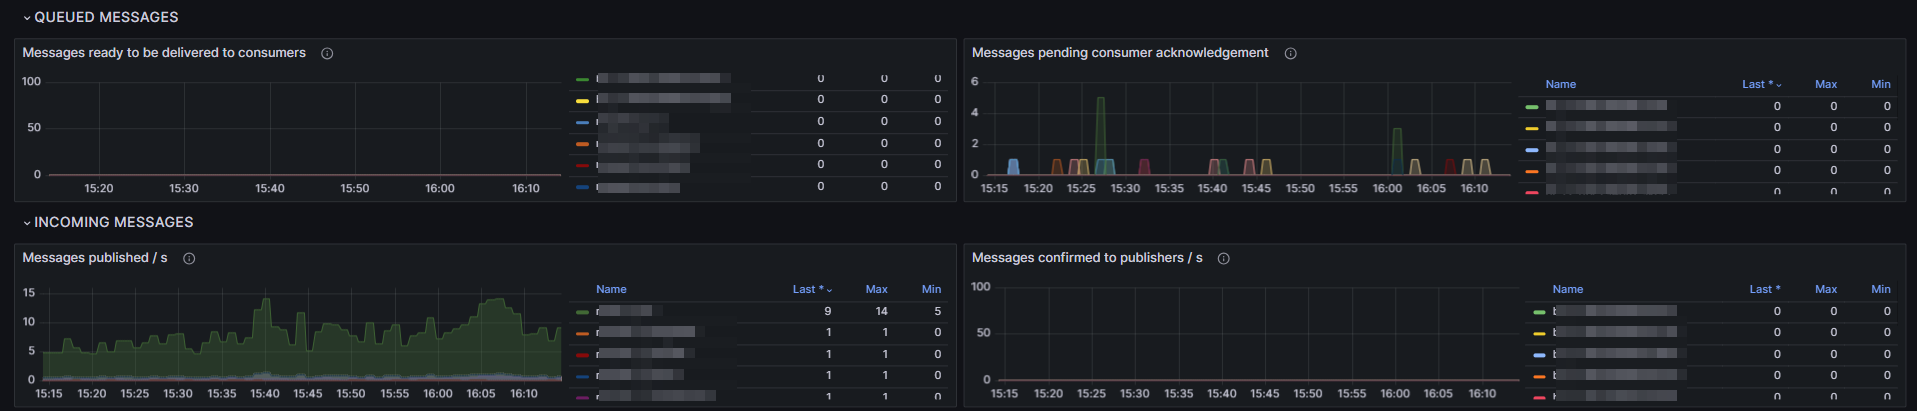The image size is (1917, 411).
Task: Sort Messages confirmed legend by Min column
Action: (1880, 289)
